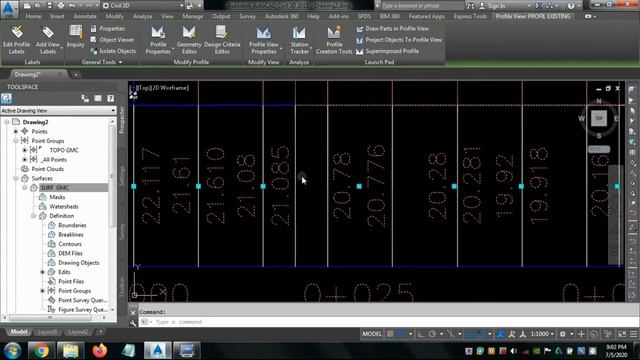Image resolution: width=640 pixels, height=360 pixels.
Task: Select Breaklines tree item
Action: 71,235
